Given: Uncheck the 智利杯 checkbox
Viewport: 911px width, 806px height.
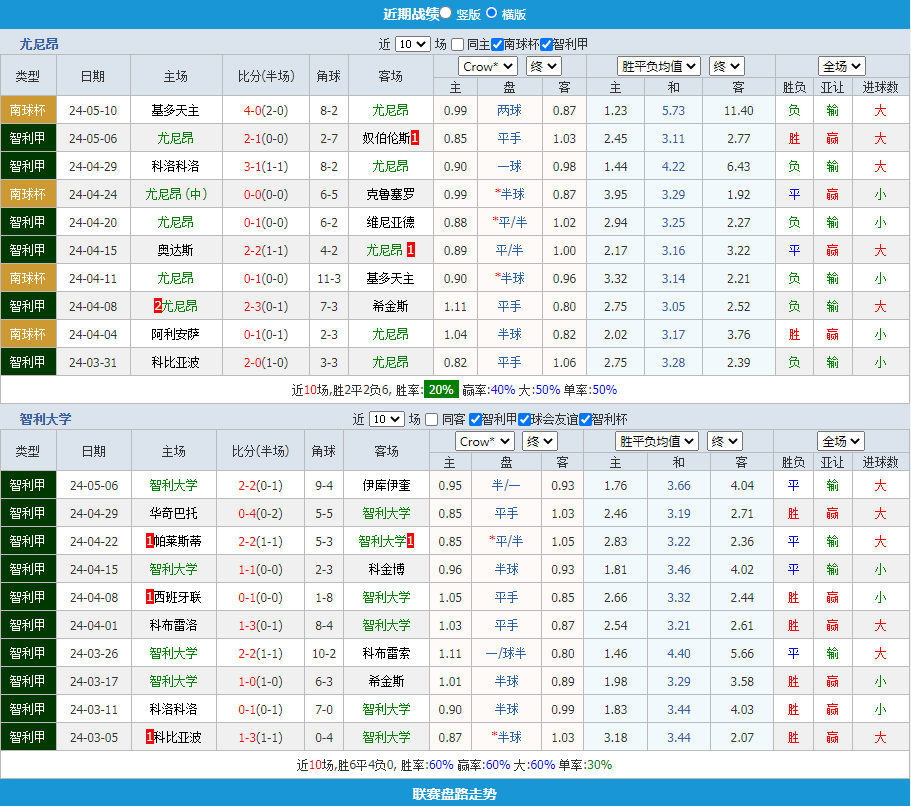Looking at the screenshot, I should pos(586,419).
